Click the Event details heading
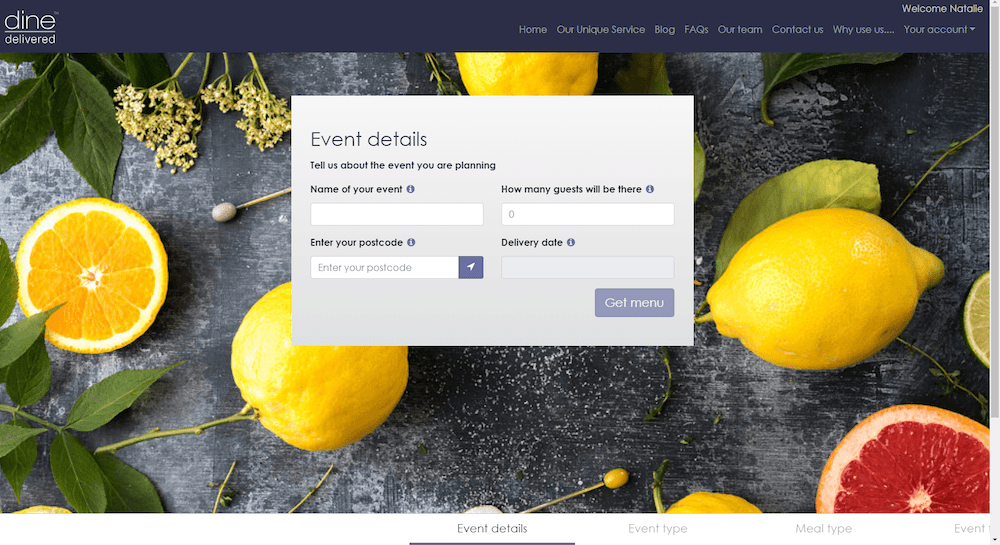The height and width of the screenshot is (545, 1000). coord(369,139)
